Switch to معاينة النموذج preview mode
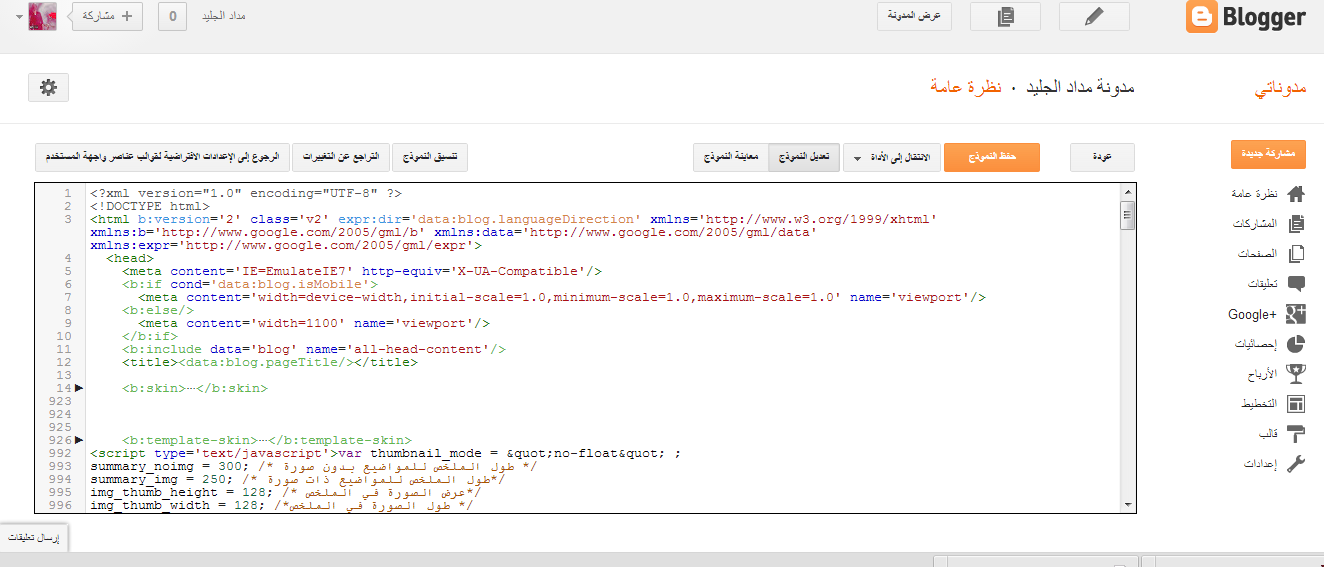The image size is (1324, 567). pyautogui.click(x=730, y=158)
